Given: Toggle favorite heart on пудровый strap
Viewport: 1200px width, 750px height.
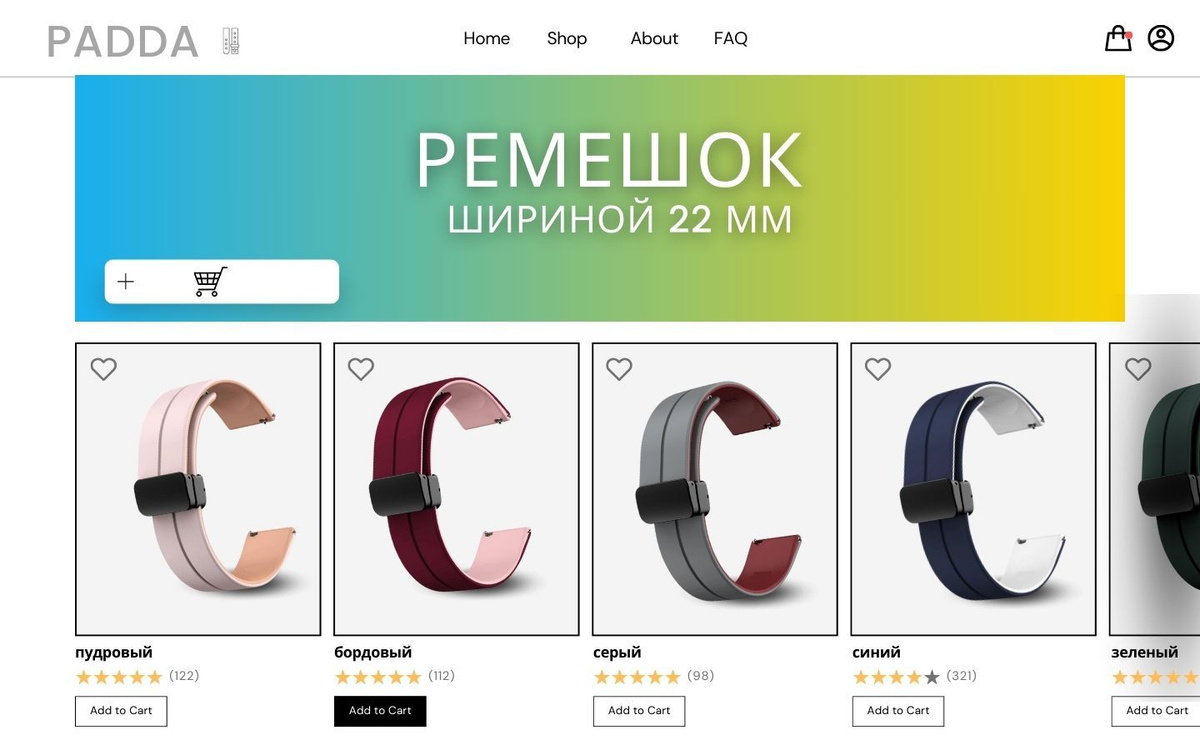Looking at the screenshot, I should pyautogui.click(x=103, y=369).
